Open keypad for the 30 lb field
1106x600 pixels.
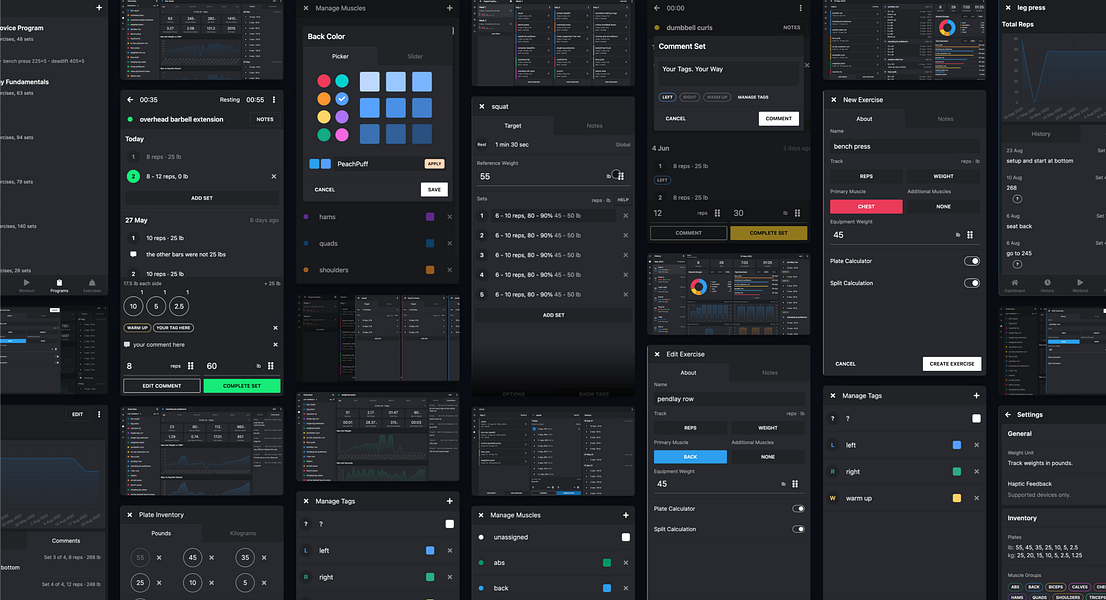[x=797, y=213]
